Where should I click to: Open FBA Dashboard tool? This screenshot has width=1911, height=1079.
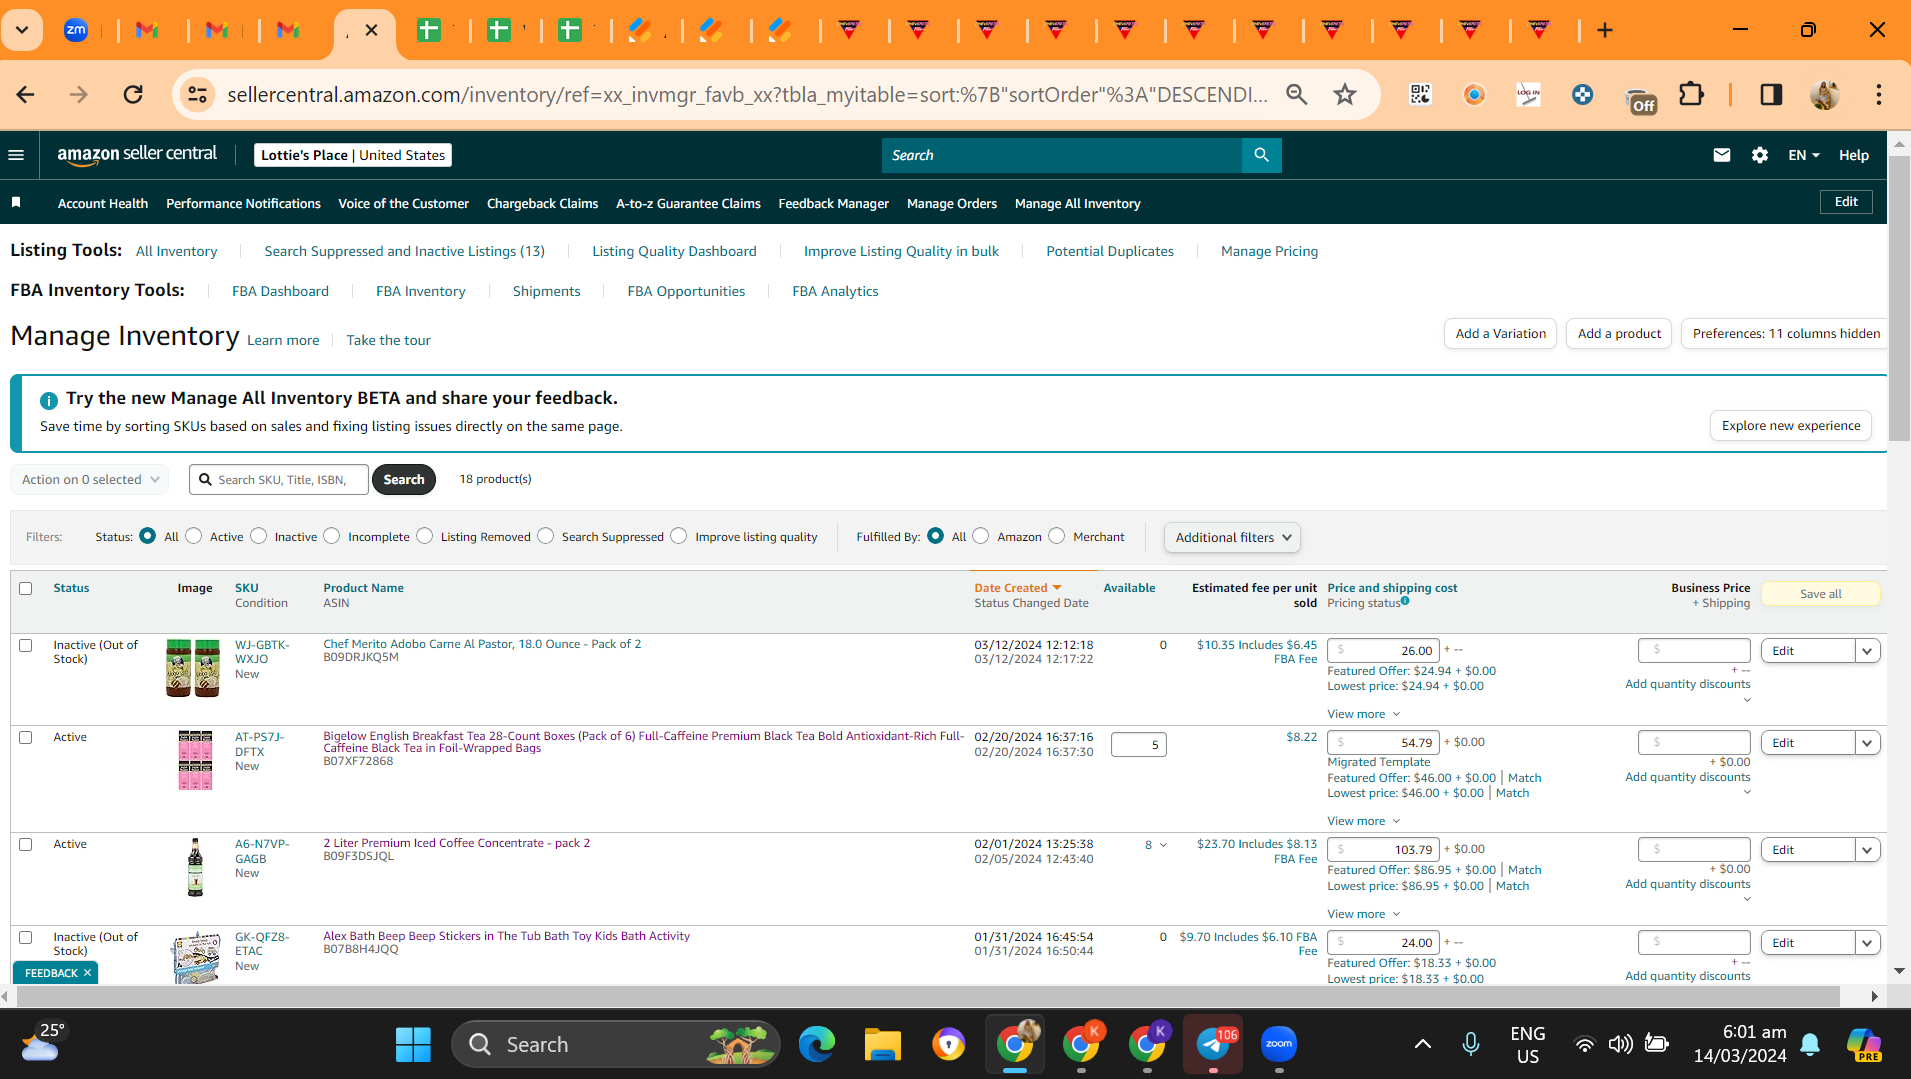[280, 291]
